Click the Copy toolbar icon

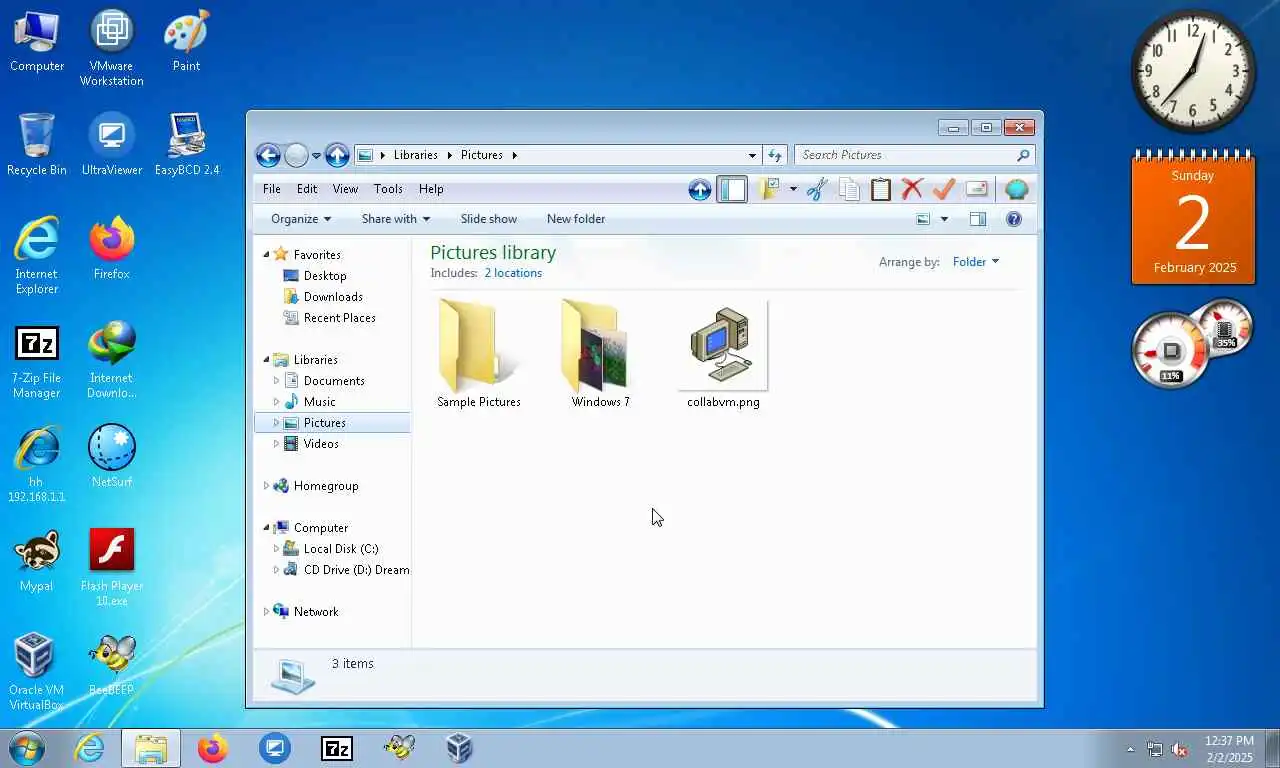[x=849, y=189]
